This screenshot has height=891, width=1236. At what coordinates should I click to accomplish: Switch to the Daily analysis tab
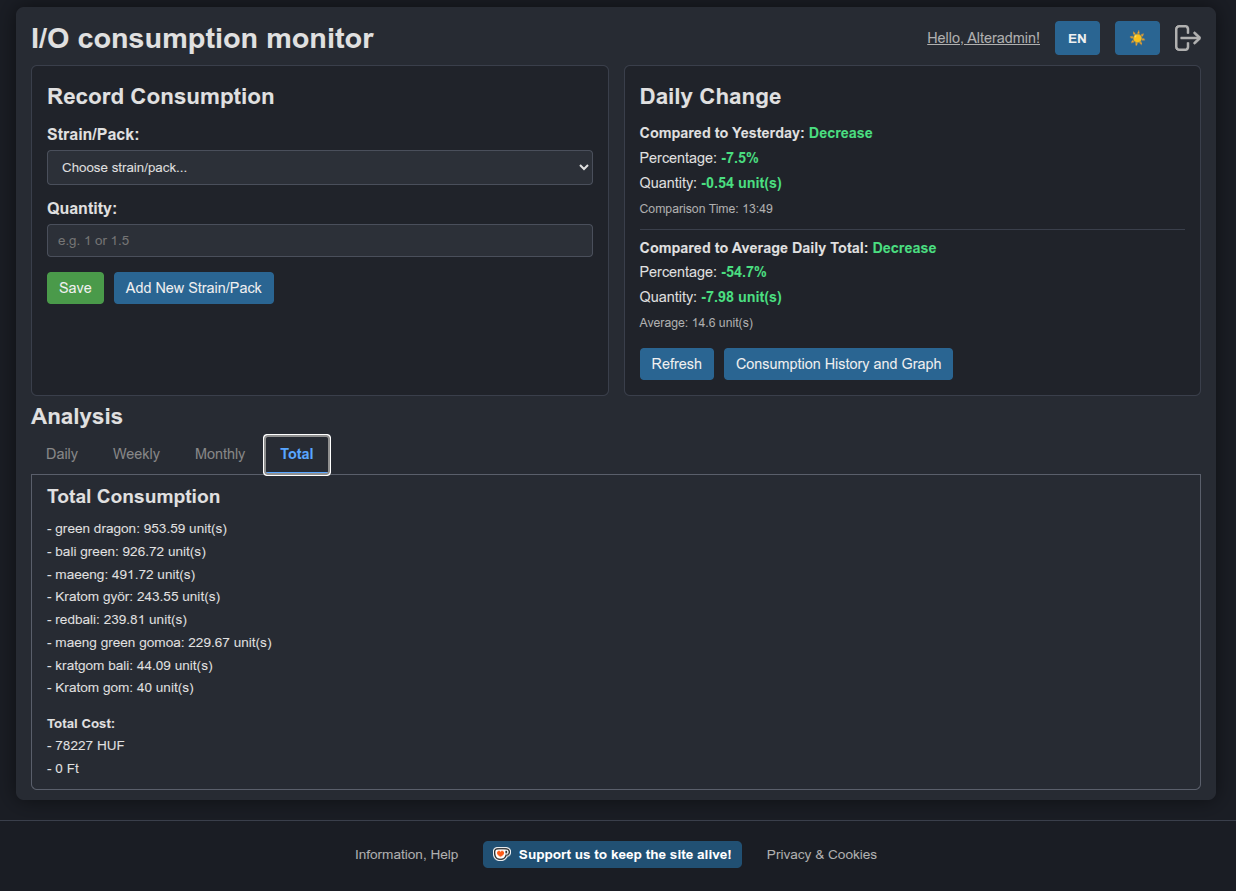[x=62, y=454]
